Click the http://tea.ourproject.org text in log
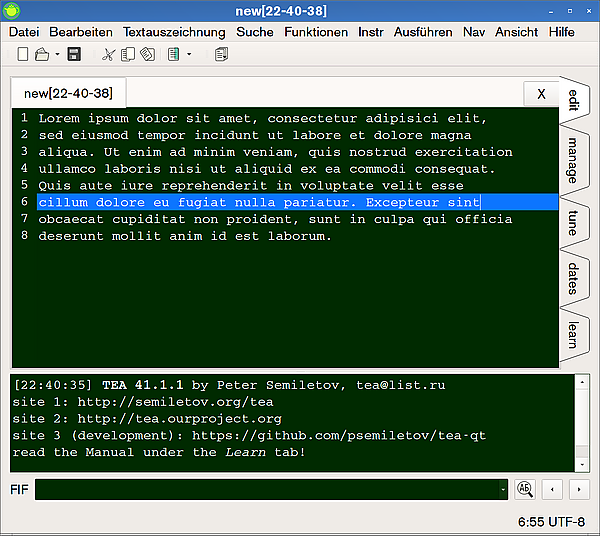The width and height of the screenshot is (600, 536). 179,419
